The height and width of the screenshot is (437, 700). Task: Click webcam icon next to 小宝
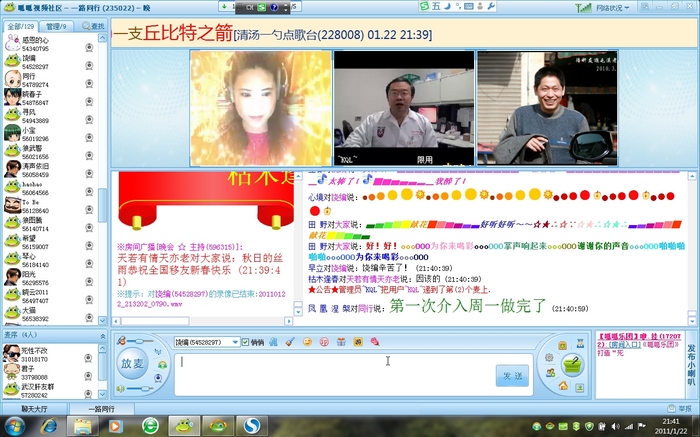pos(89,137)
